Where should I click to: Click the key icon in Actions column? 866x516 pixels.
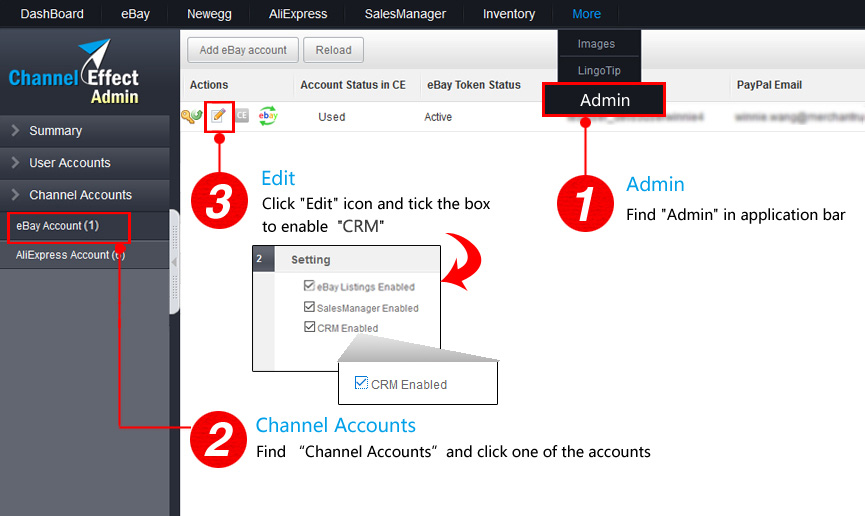(191, 116)
